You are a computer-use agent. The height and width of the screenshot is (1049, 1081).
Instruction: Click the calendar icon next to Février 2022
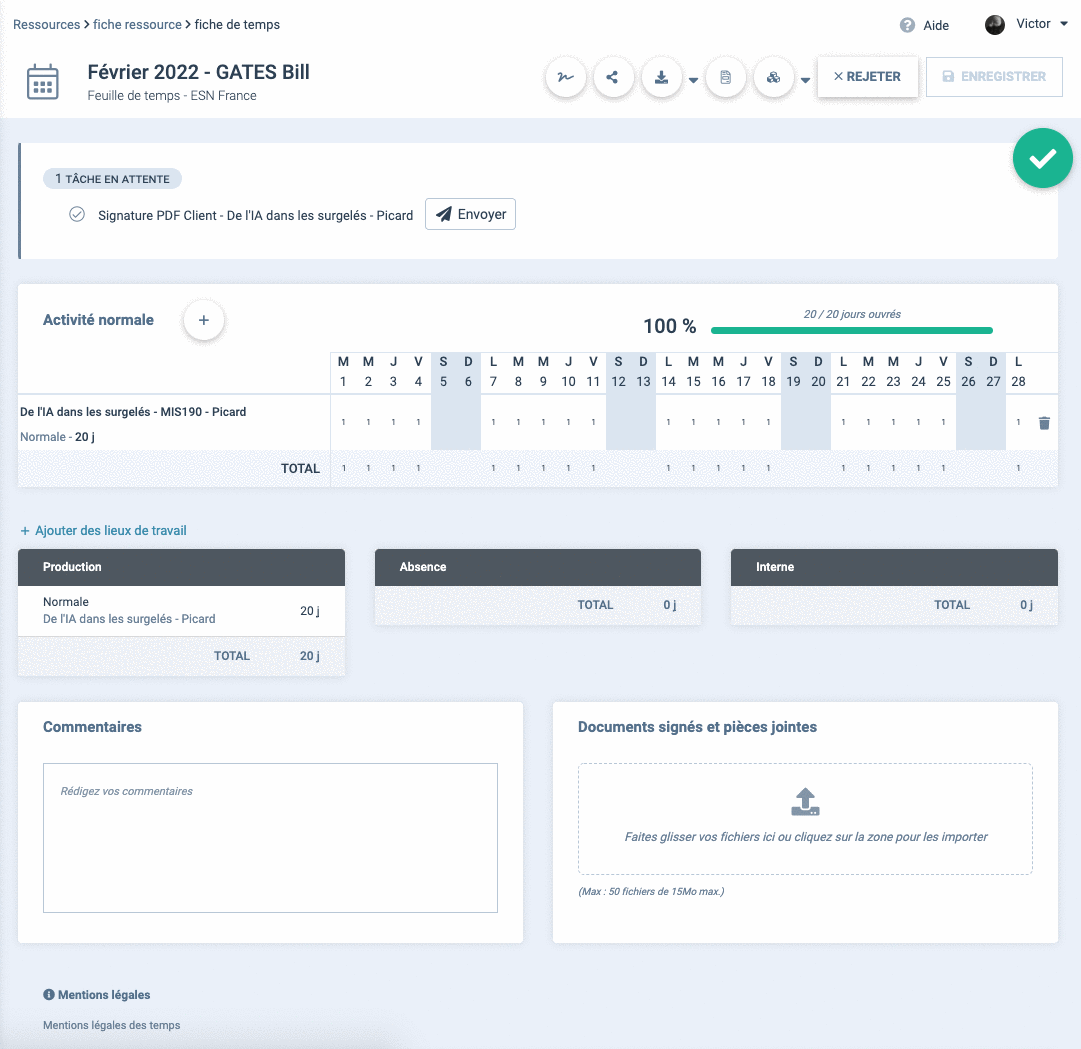pos(42,82)
